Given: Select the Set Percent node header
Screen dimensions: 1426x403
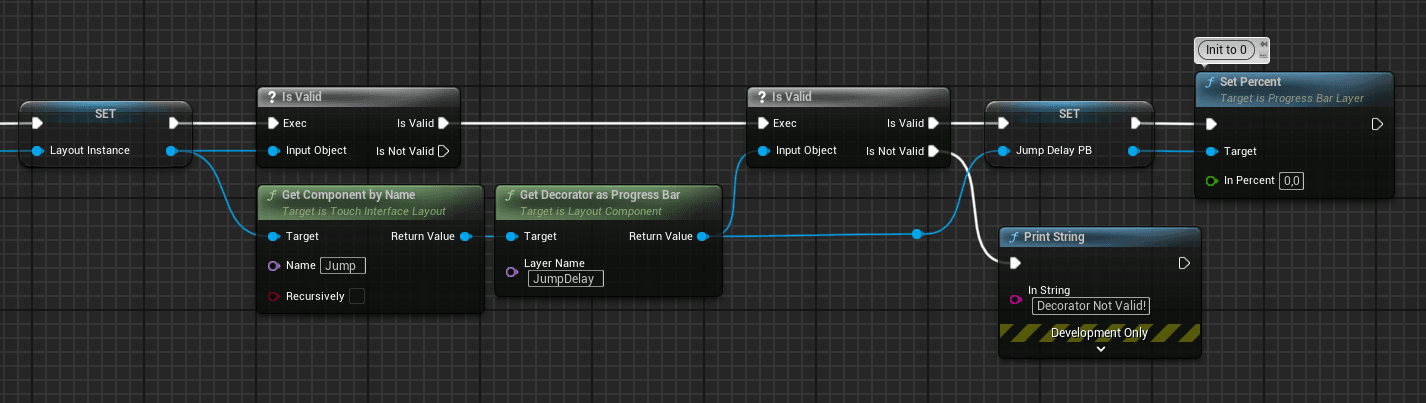Looking at the screenshot, I should [x=1294, y=89].
